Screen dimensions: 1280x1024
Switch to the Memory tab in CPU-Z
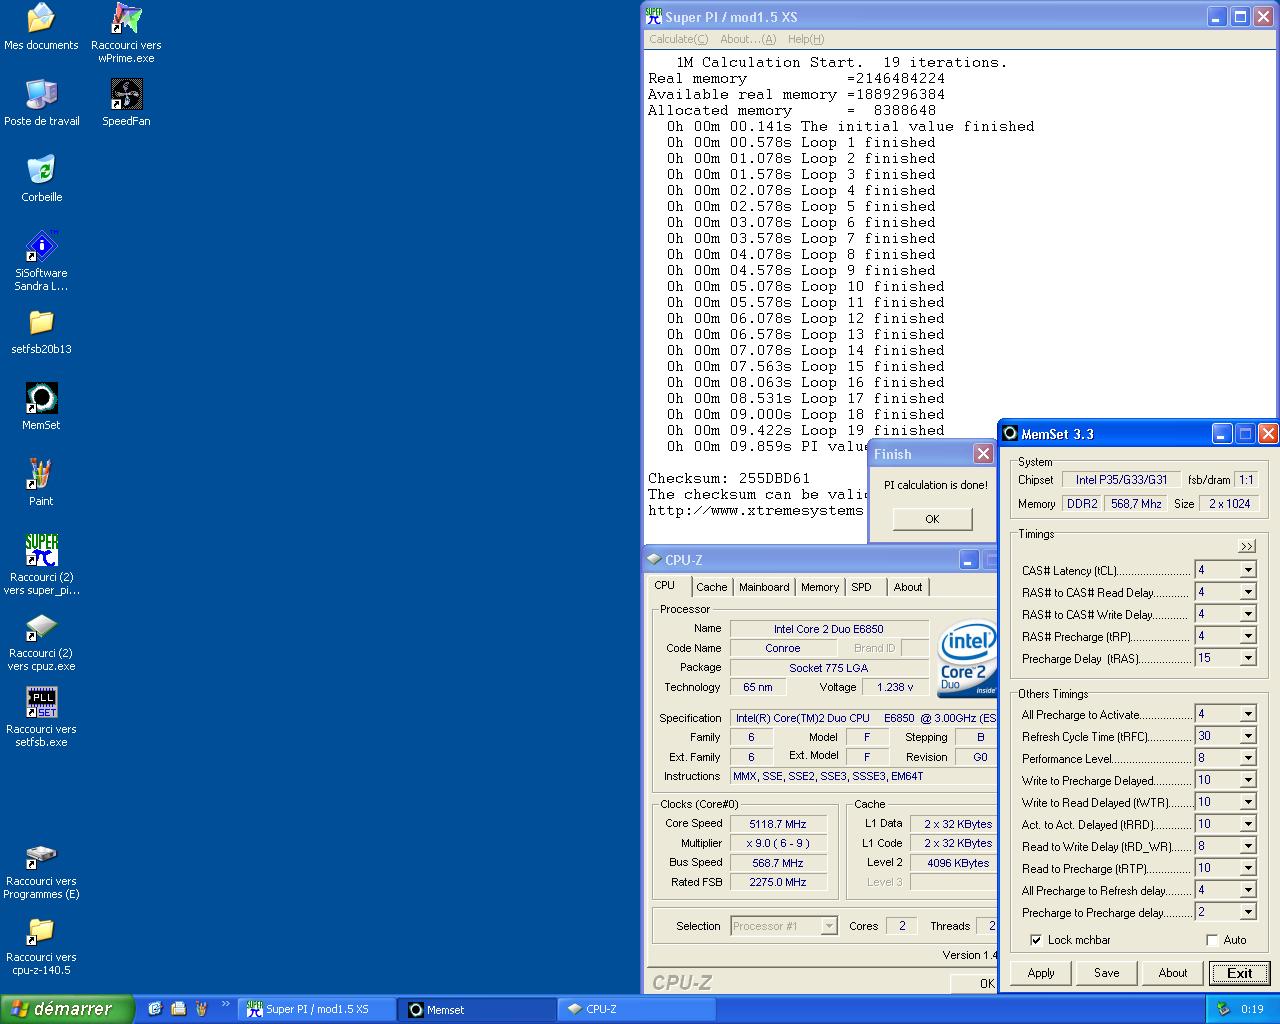820,587
